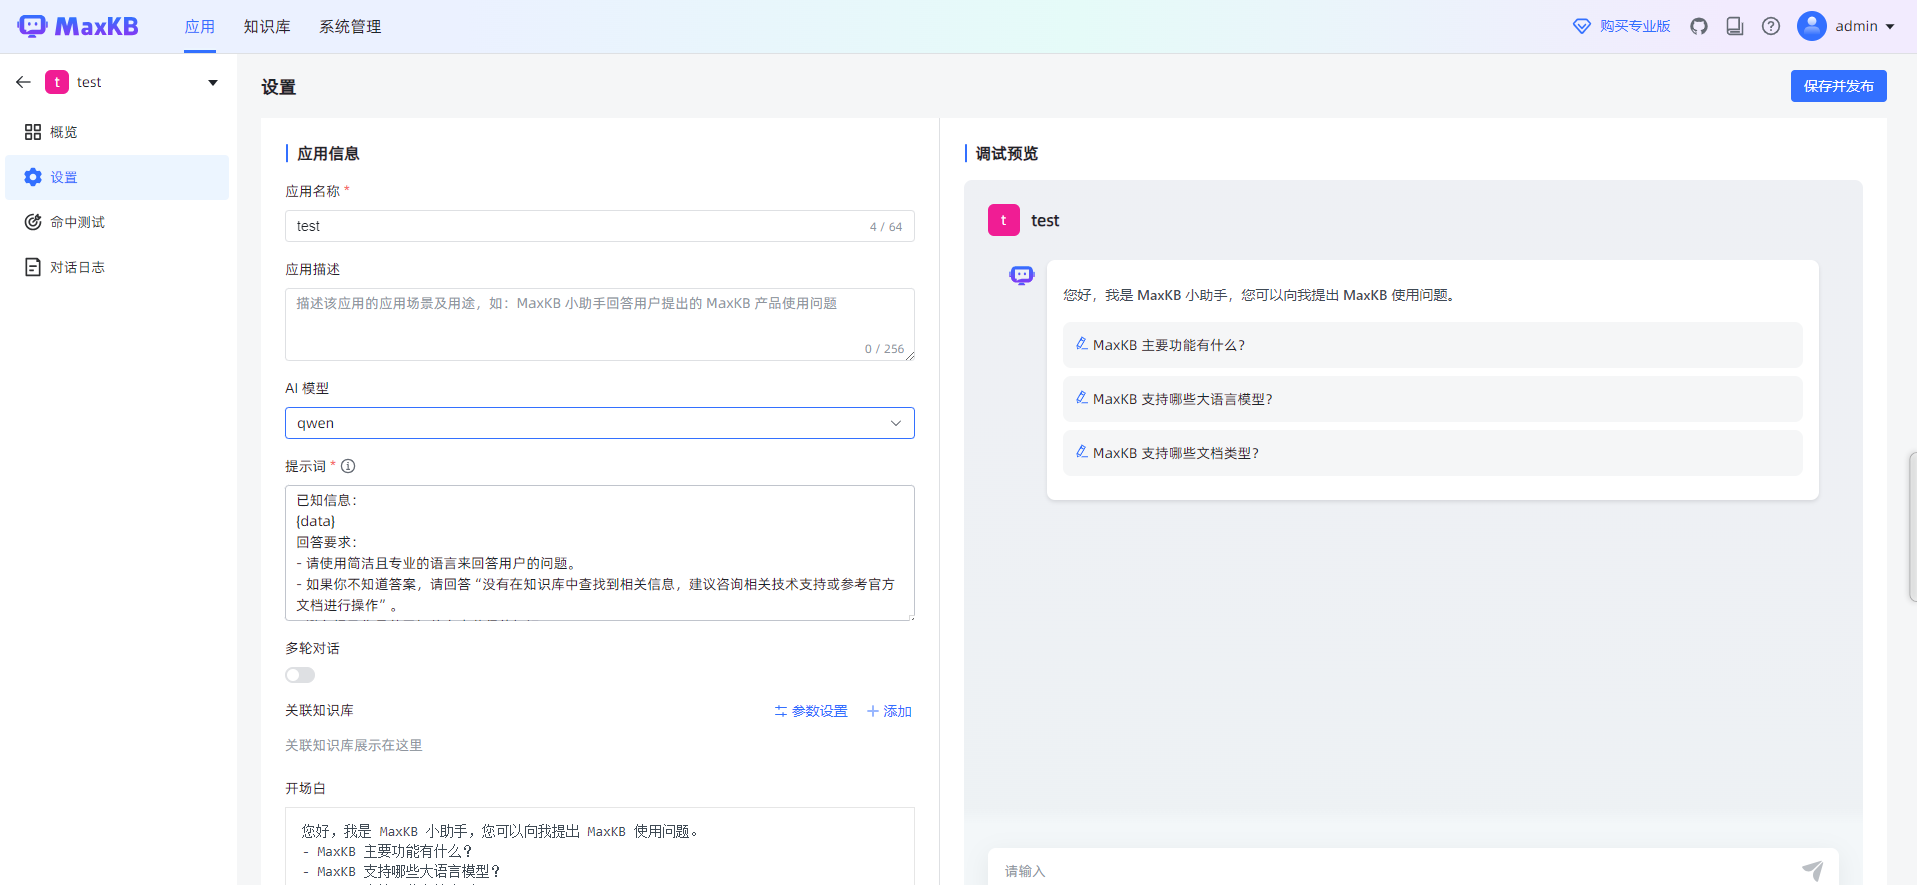Click the 保存并发布 button
Screen dimensions: 1917x885
point(1838,86)
